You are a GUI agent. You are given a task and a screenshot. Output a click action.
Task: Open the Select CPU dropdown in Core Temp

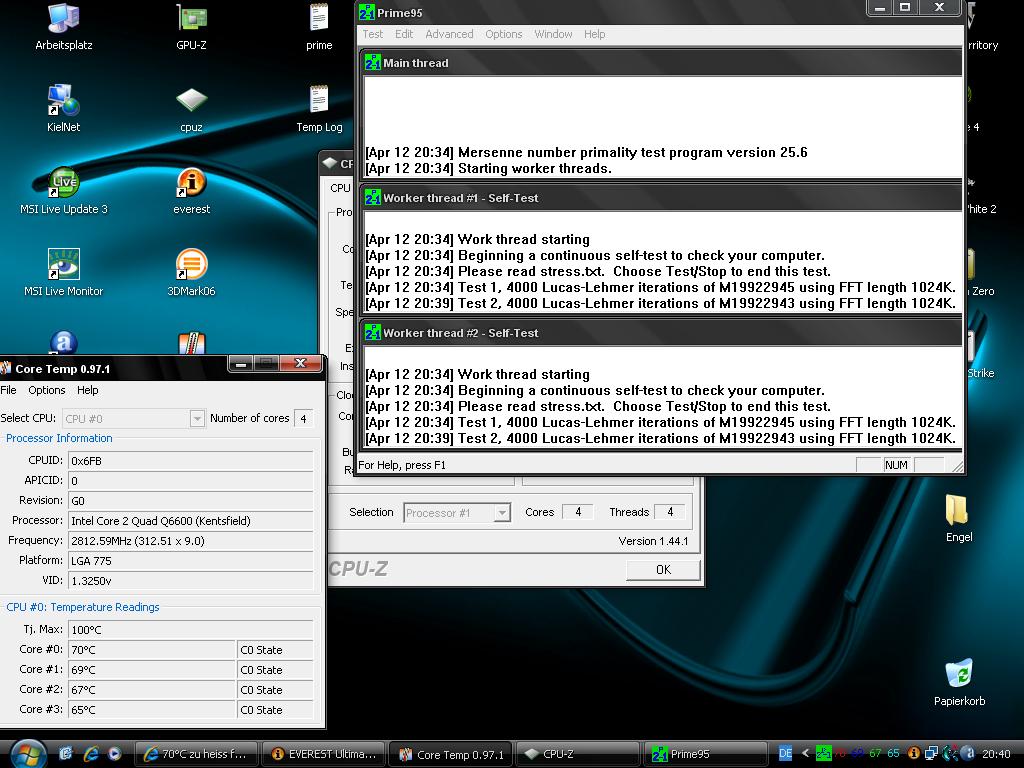pos(197,418)
